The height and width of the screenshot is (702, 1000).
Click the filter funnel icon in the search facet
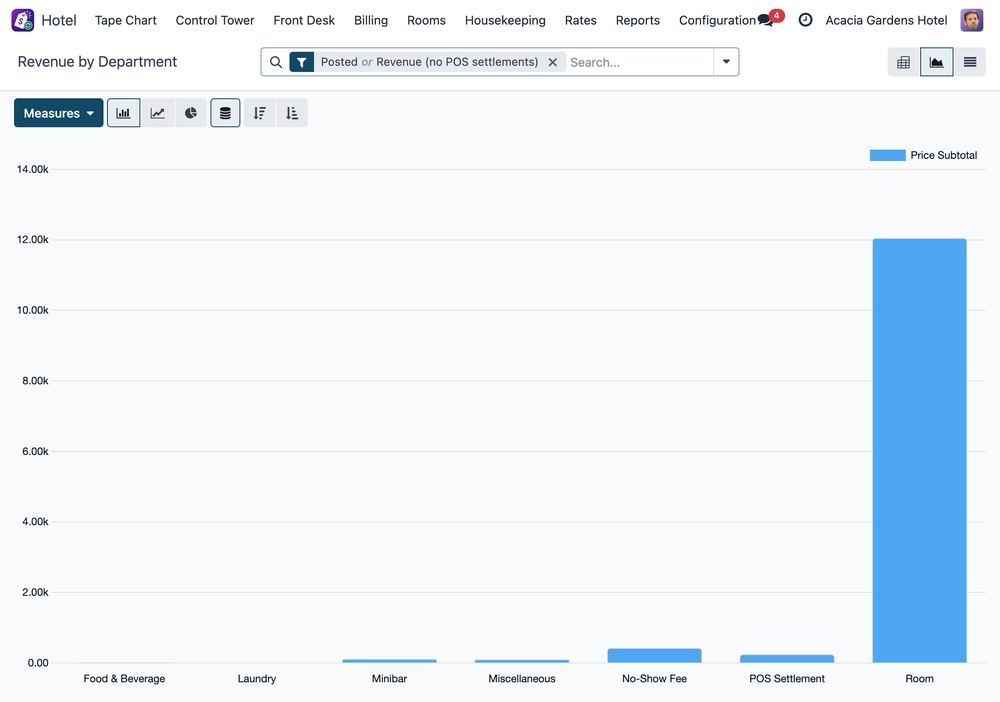[302, 62]
